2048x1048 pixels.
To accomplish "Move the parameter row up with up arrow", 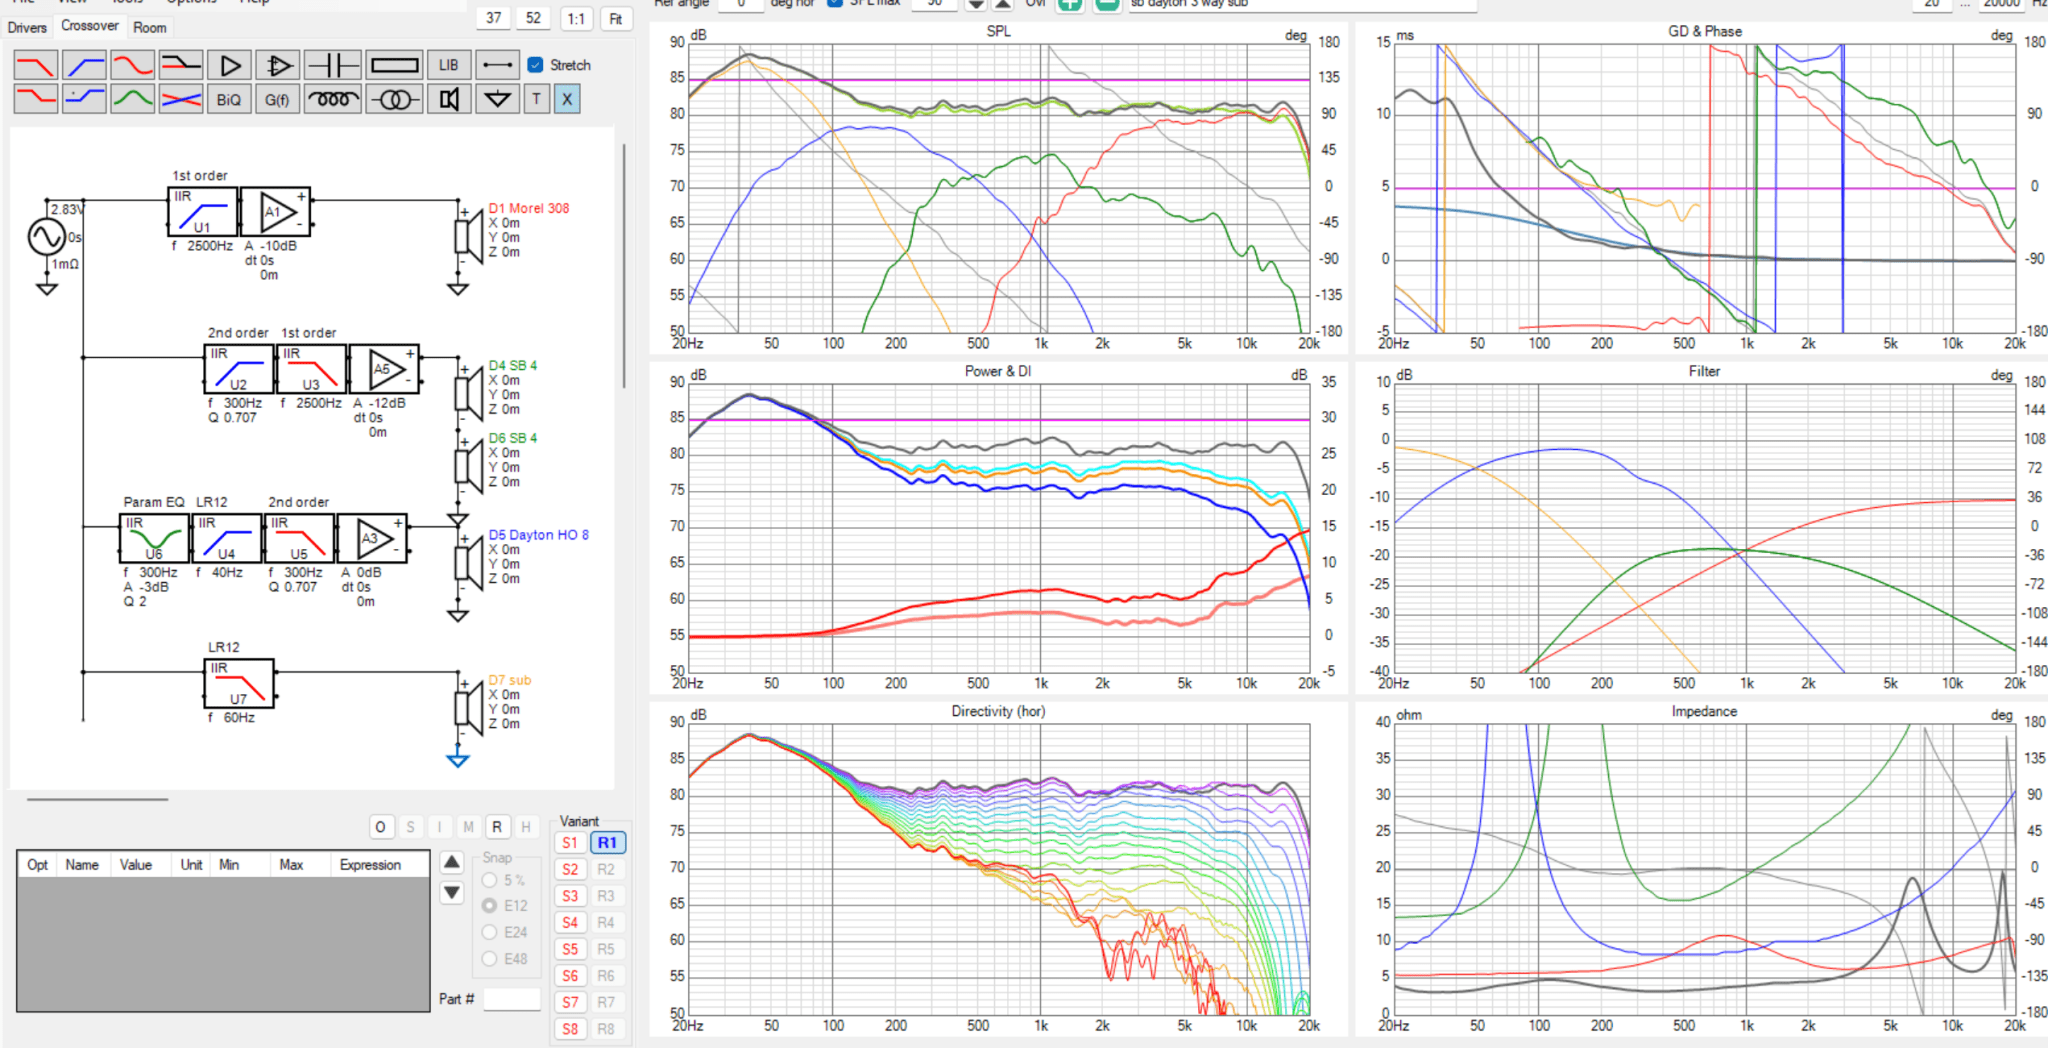I will pyautogui.click(x=452, y=862).
